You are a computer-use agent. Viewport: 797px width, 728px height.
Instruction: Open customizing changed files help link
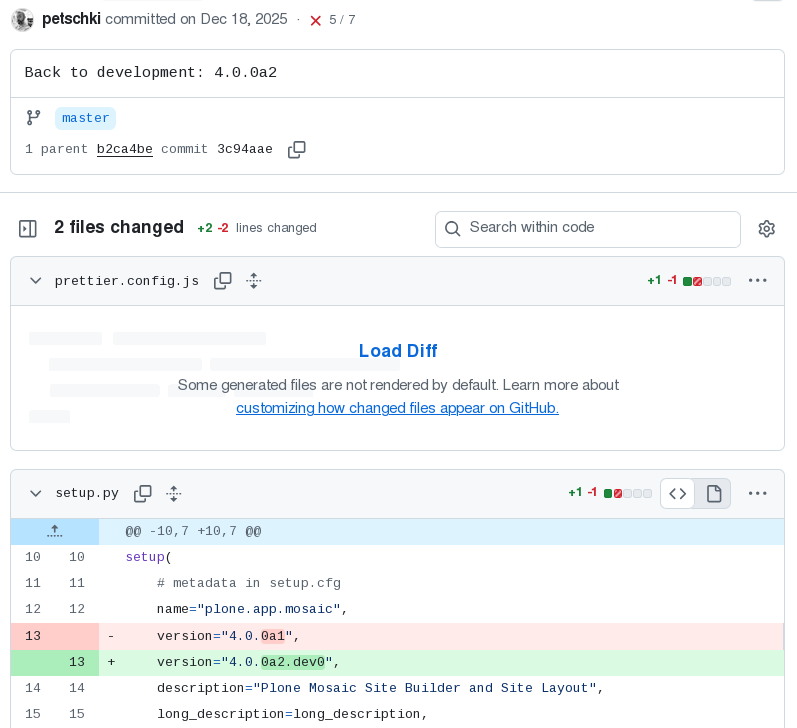[x=397, y=408]
